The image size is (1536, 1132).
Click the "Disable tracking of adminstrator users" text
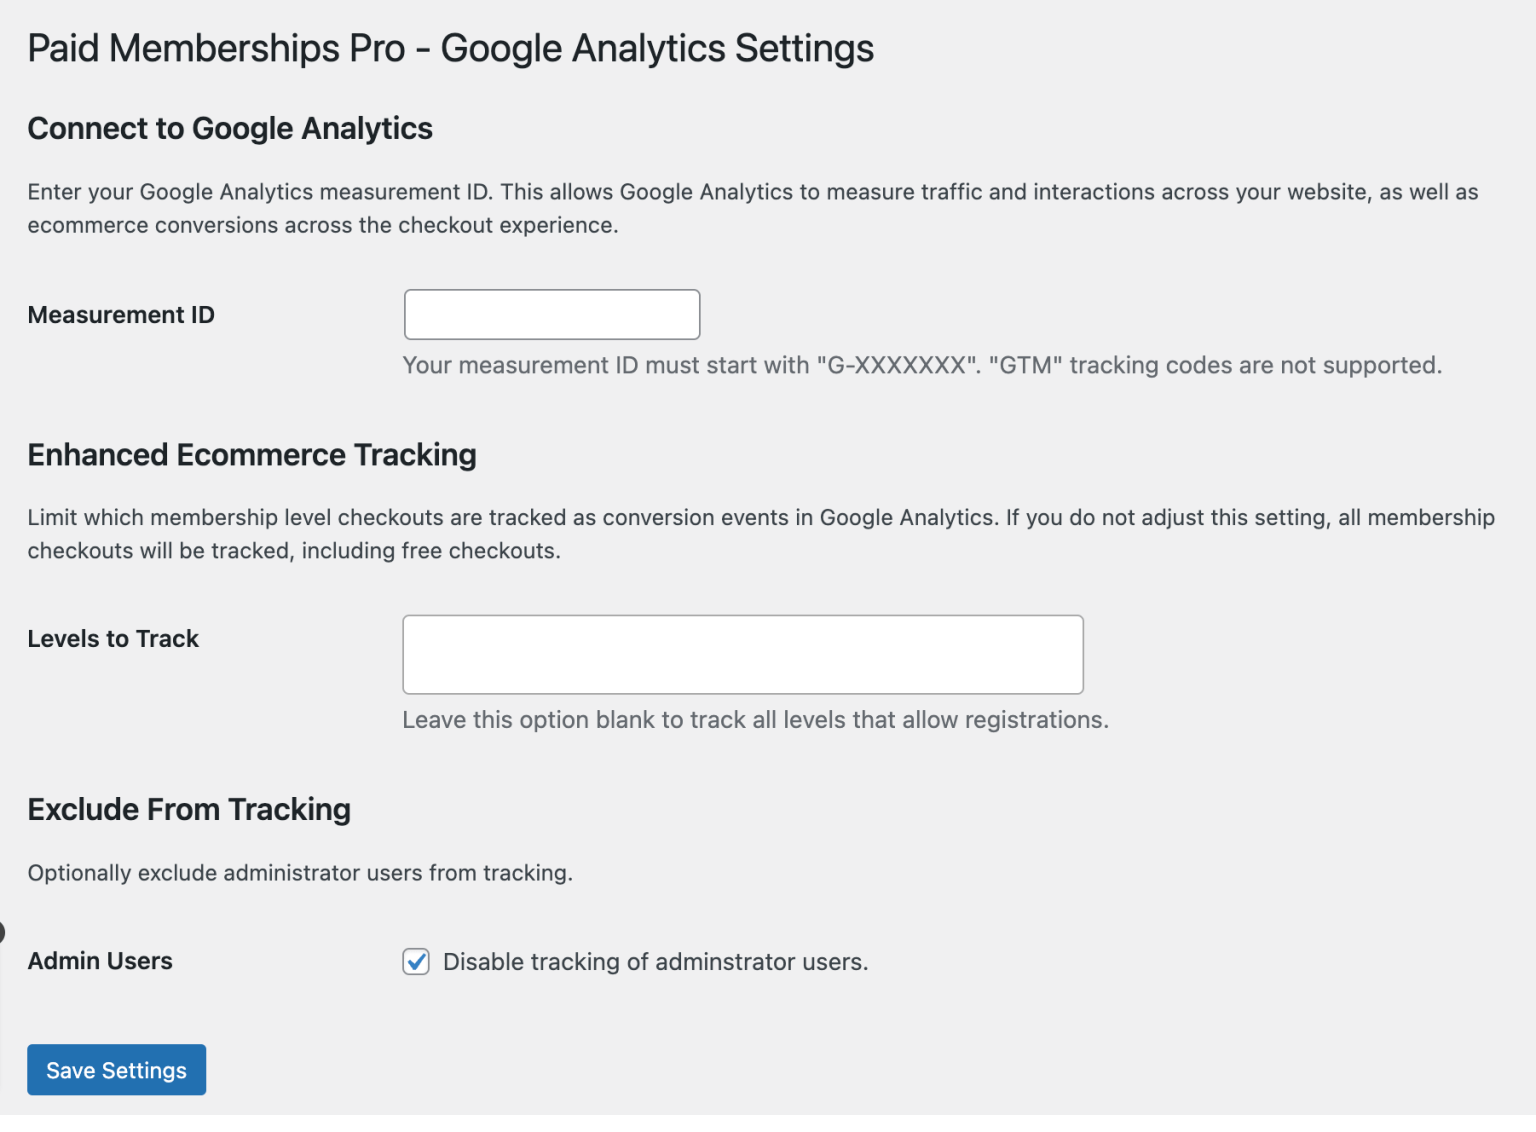tap(655, 961)
